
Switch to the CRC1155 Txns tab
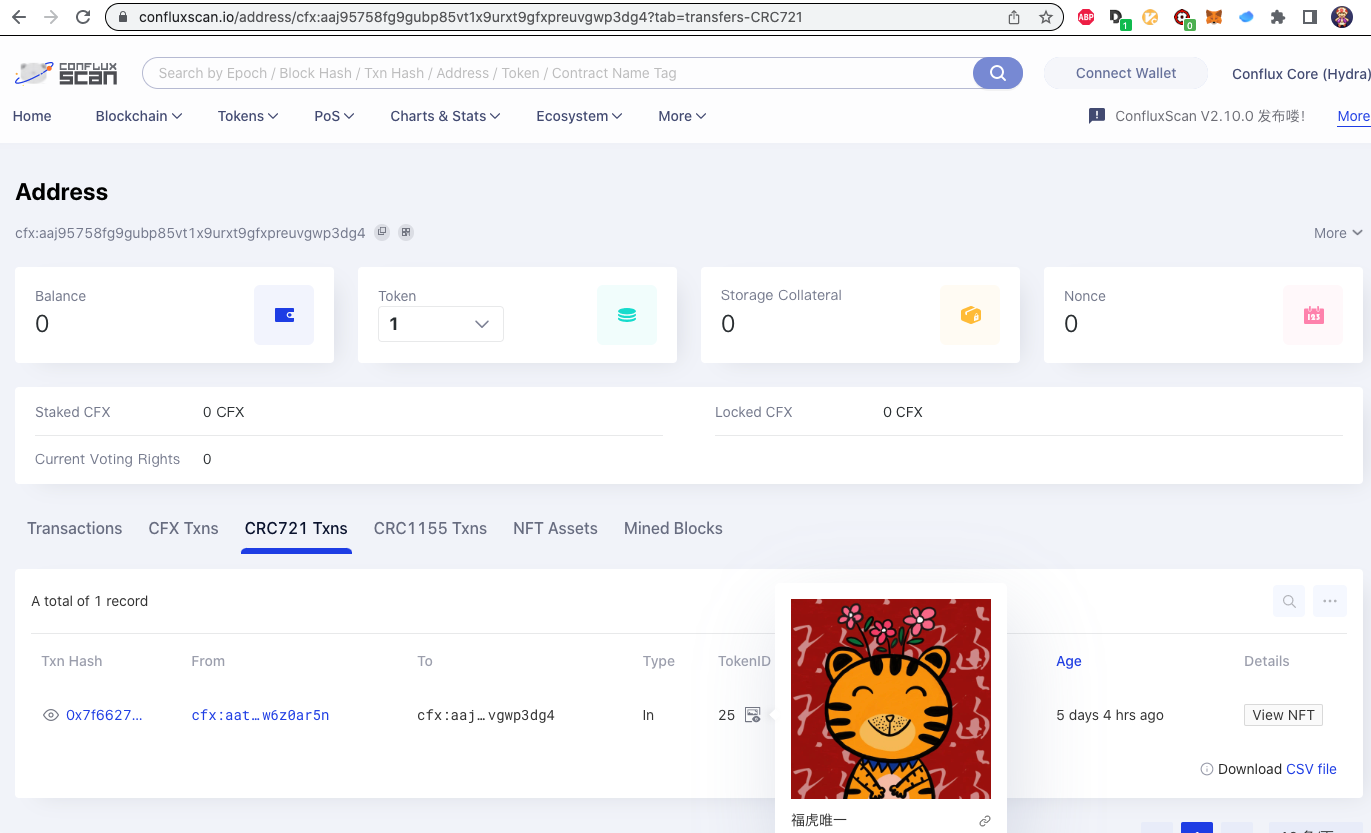[431, 528]
